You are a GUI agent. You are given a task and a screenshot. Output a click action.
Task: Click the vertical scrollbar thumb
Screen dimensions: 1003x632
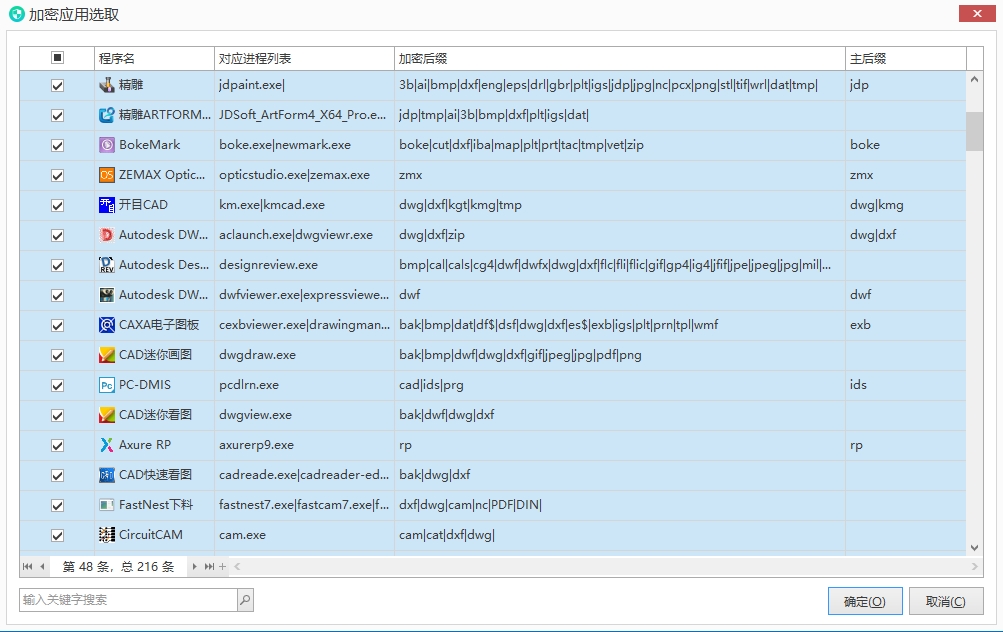tap(974, 131)
